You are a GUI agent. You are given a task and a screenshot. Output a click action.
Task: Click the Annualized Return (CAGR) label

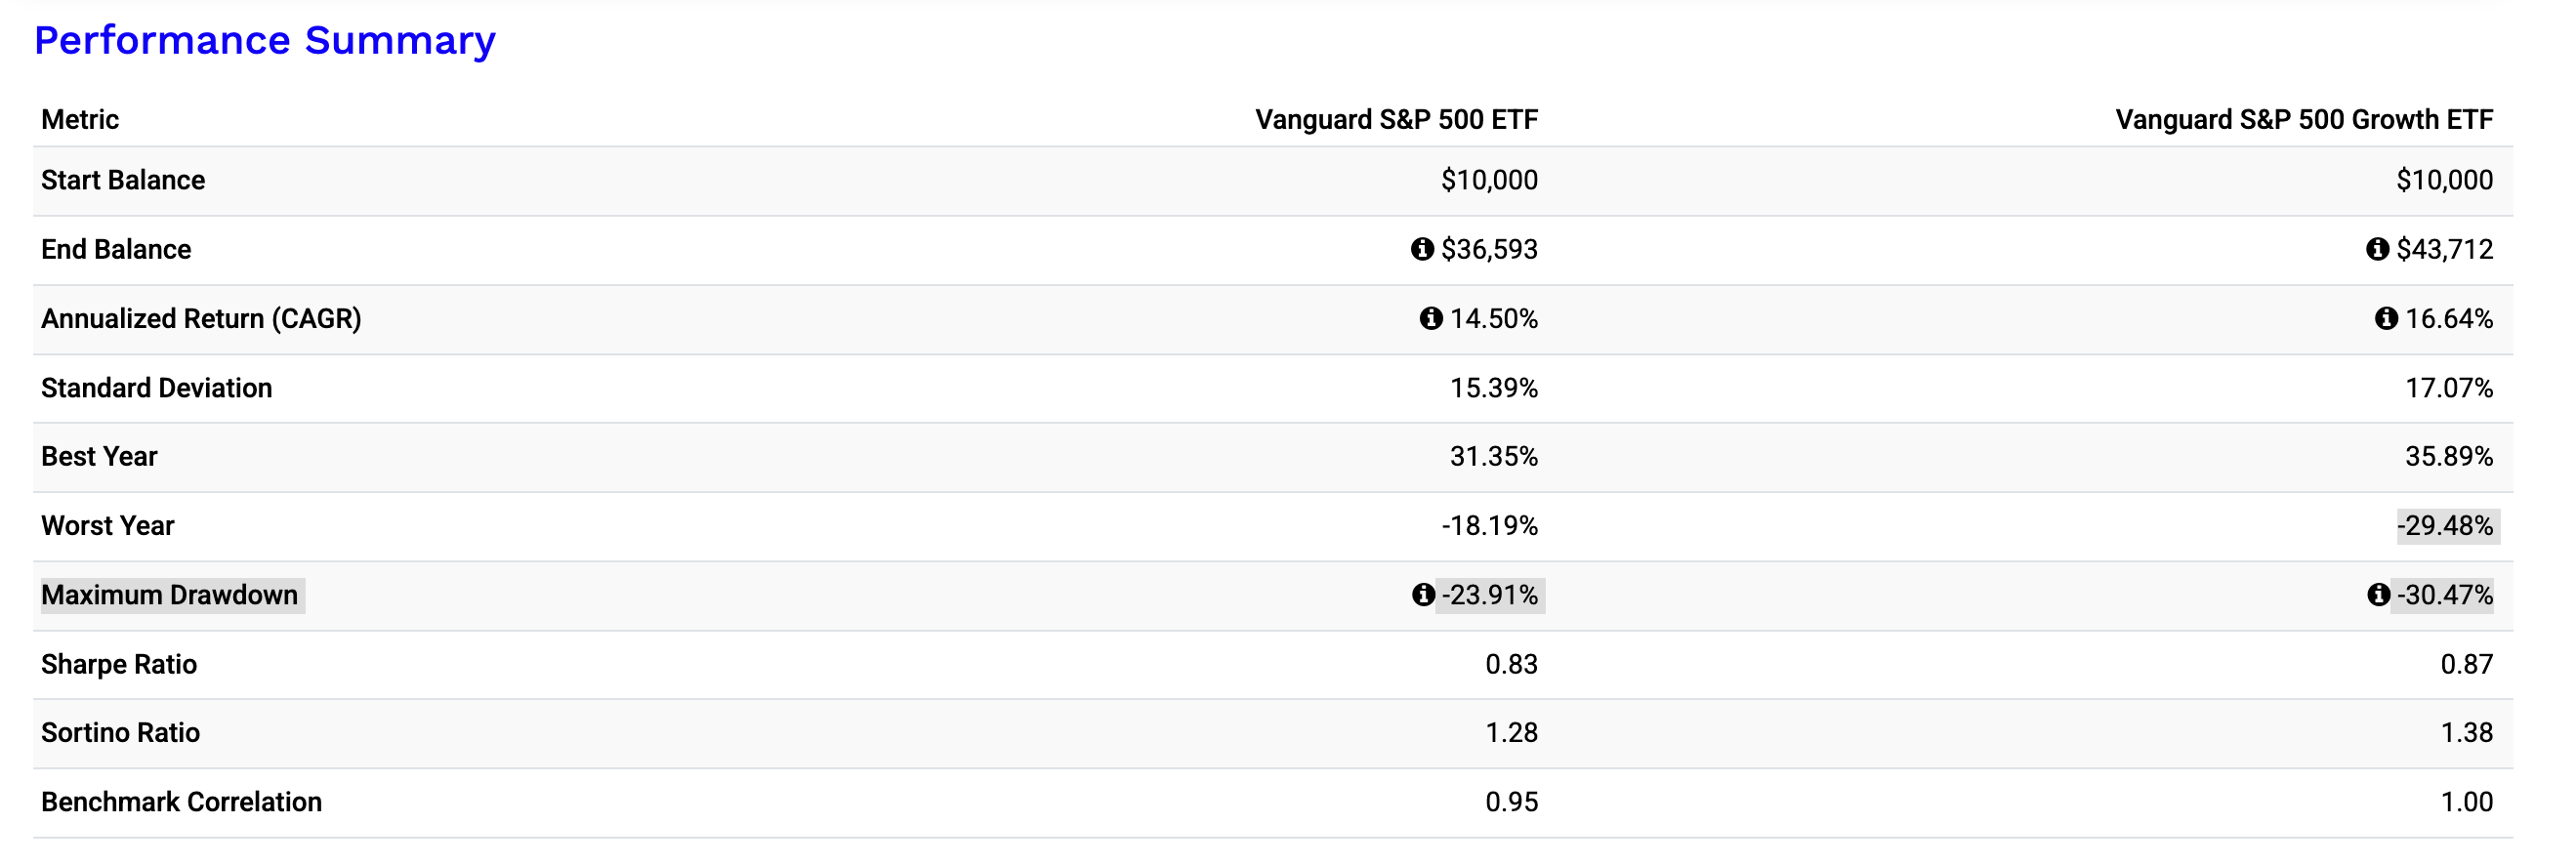[x=201, y=319]
